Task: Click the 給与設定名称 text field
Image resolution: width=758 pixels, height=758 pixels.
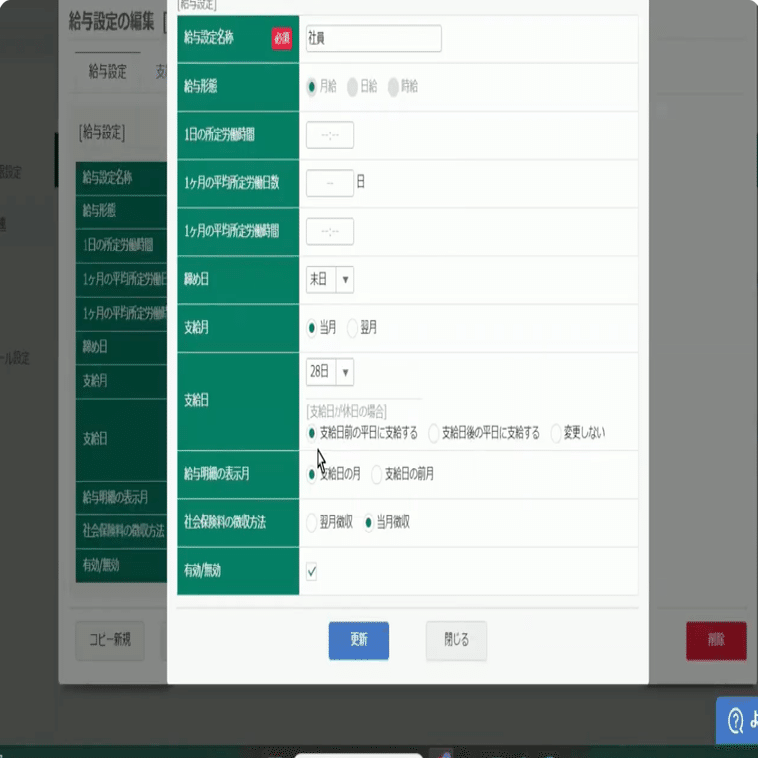Action: tap(373, 38)
